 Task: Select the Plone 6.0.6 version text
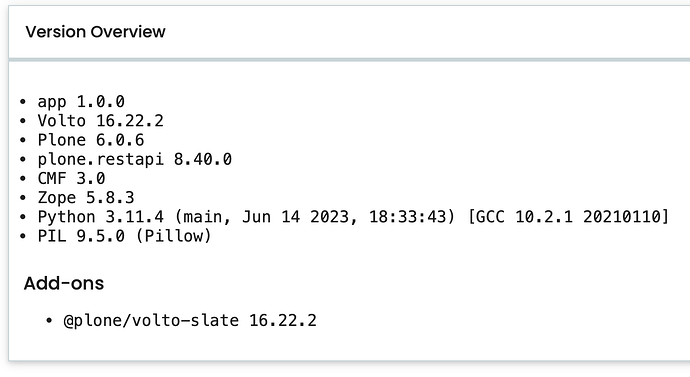[x=91, y=140]
